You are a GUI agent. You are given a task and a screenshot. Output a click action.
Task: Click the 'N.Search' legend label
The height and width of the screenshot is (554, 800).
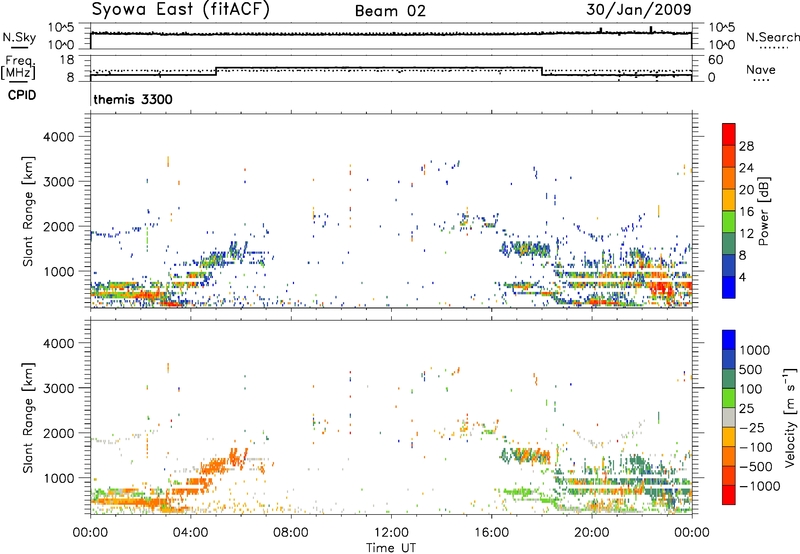772,37
